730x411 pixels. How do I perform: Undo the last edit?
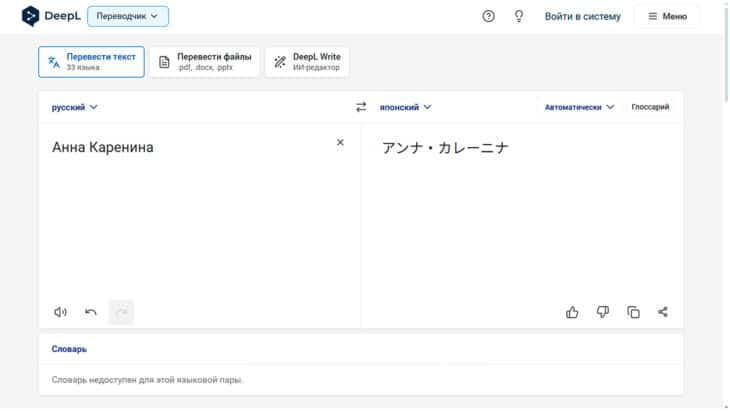pyautogui.click(x=91, y=312)
